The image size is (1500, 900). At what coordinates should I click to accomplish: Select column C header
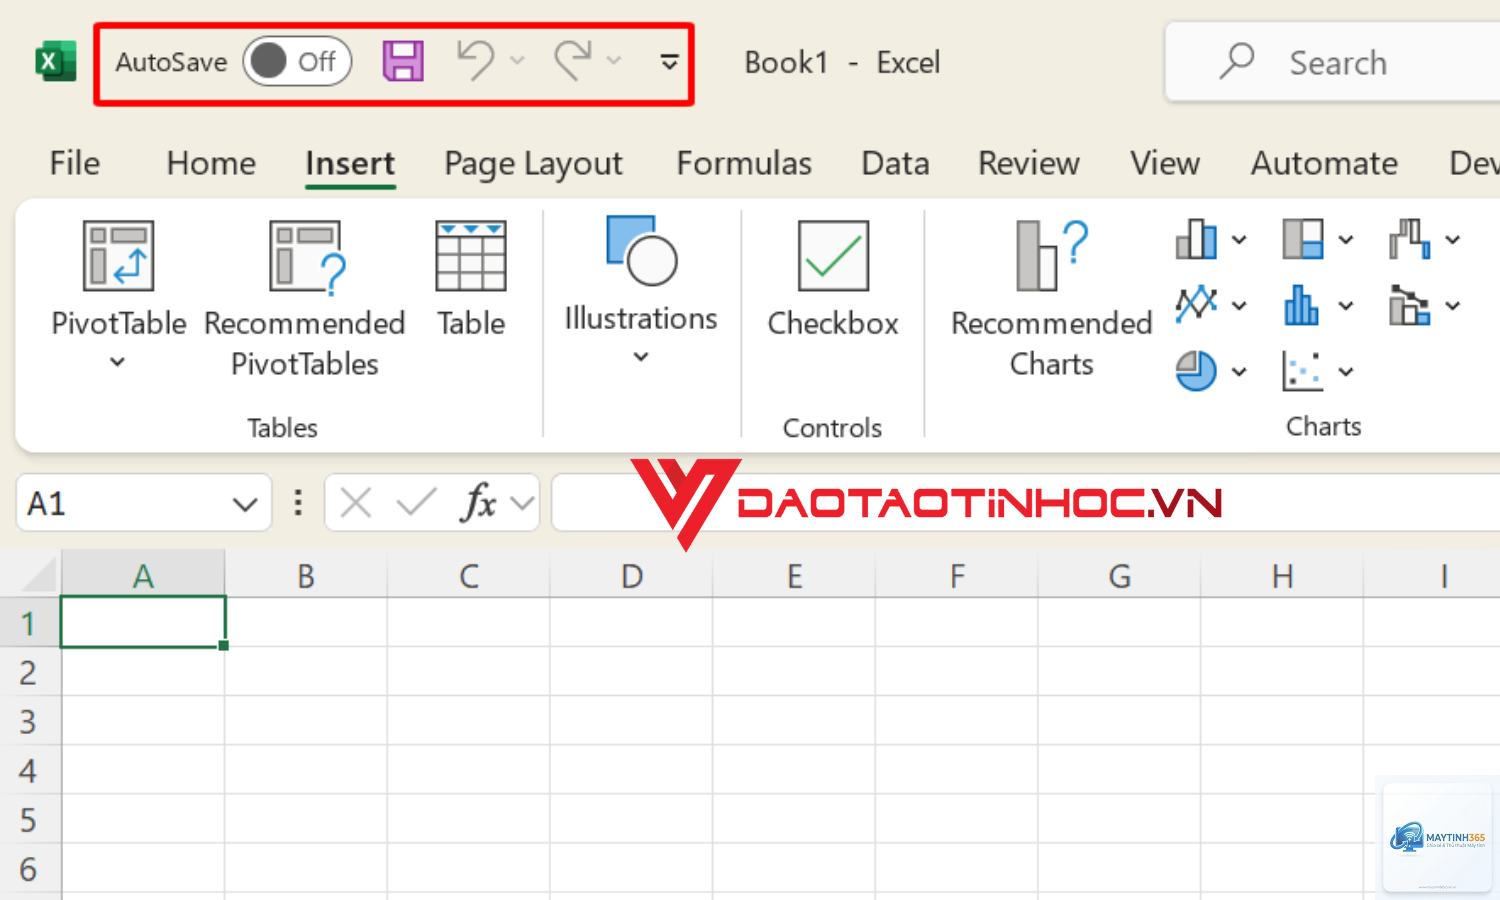(469, 576)
